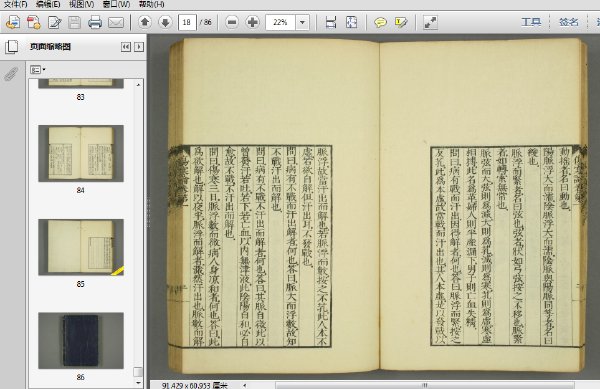Viewport: 600px width, 389px height.
Task: Click the thumbnail panel scroll down arrow
Action: pyautogui.click(x=138, y=383)
